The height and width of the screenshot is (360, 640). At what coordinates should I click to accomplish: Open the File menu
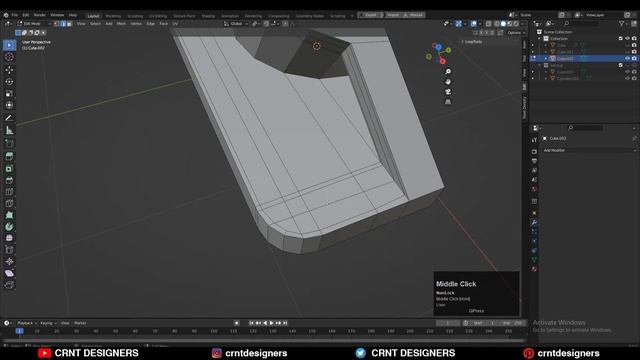(x=15, y=15)
